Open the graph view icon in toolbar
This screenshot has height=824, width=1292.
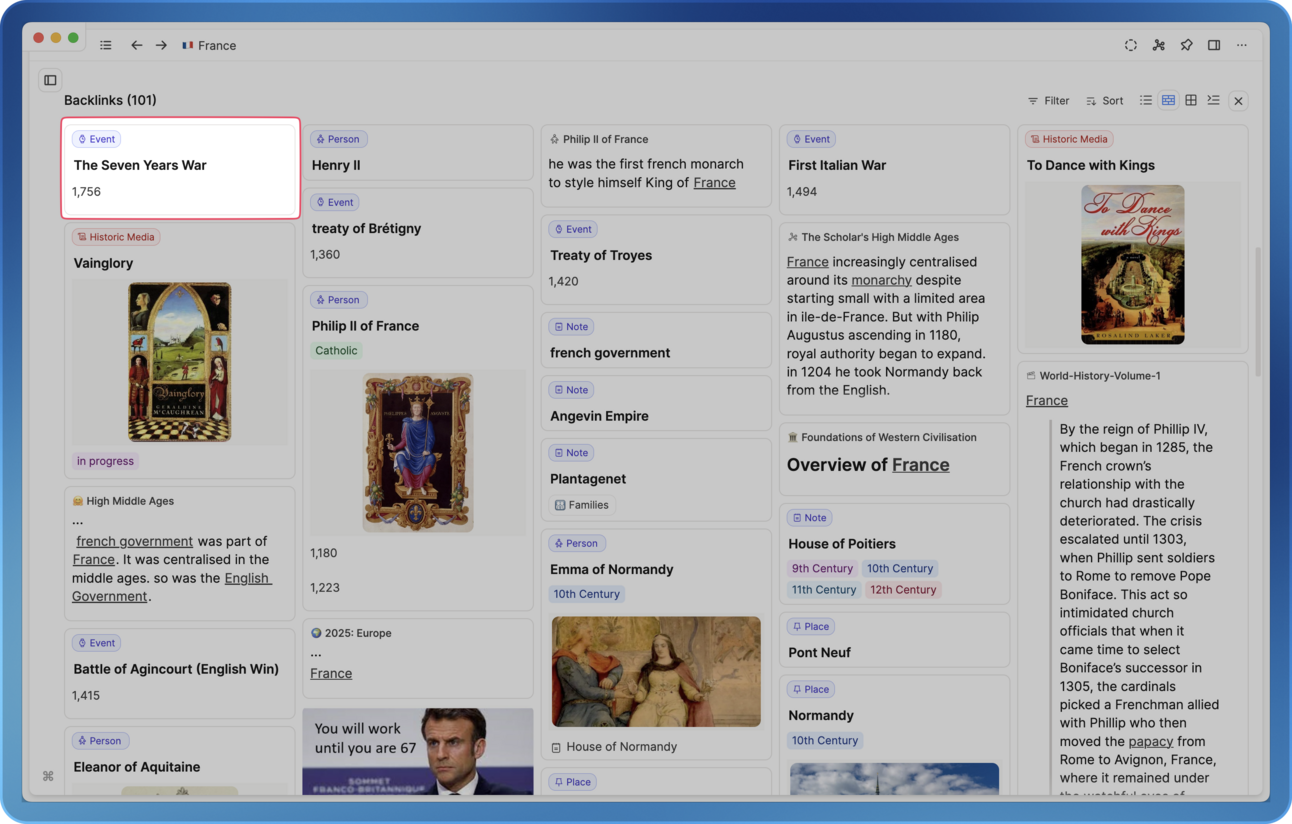(1158, 45)
